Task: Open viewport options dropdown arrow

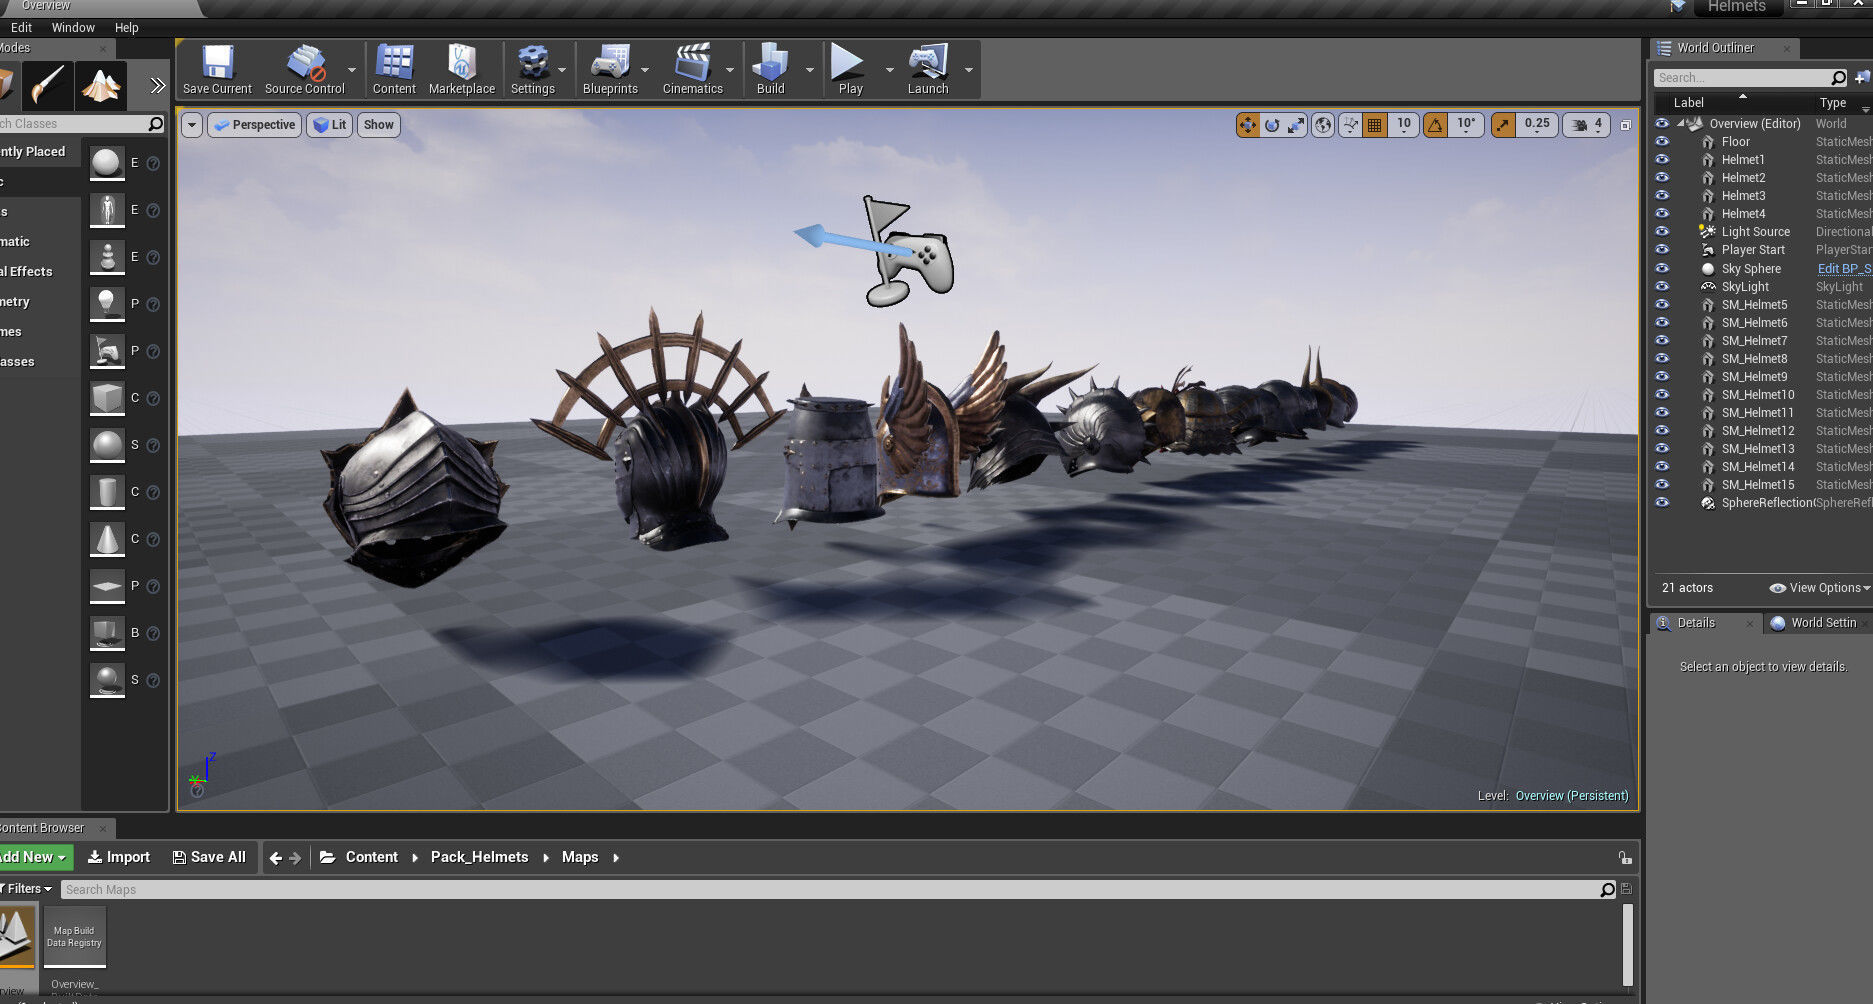Action: coord(192,125)
